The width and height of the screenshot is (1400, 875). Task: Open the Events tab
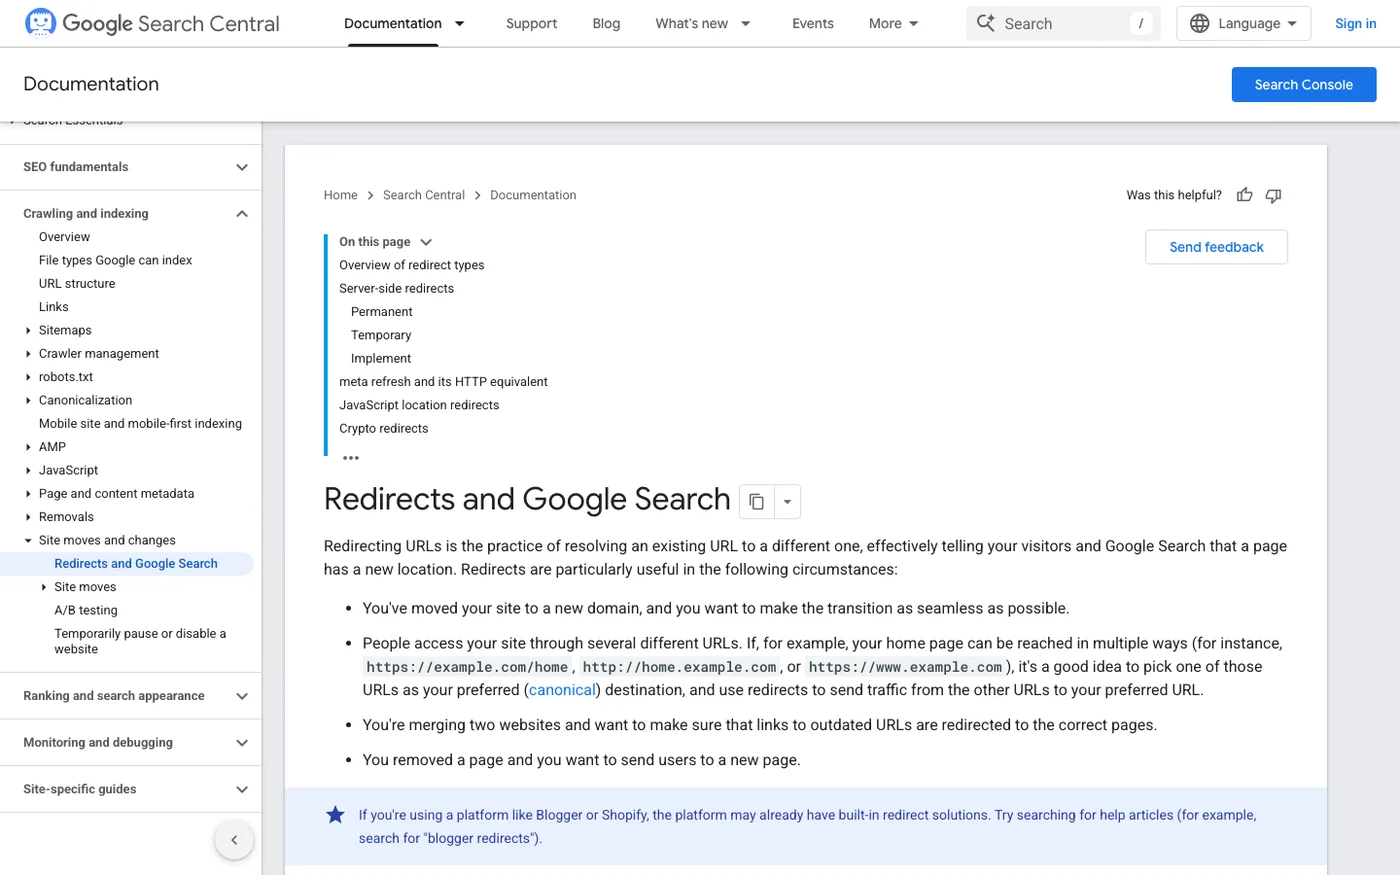(x=813, y=23)
